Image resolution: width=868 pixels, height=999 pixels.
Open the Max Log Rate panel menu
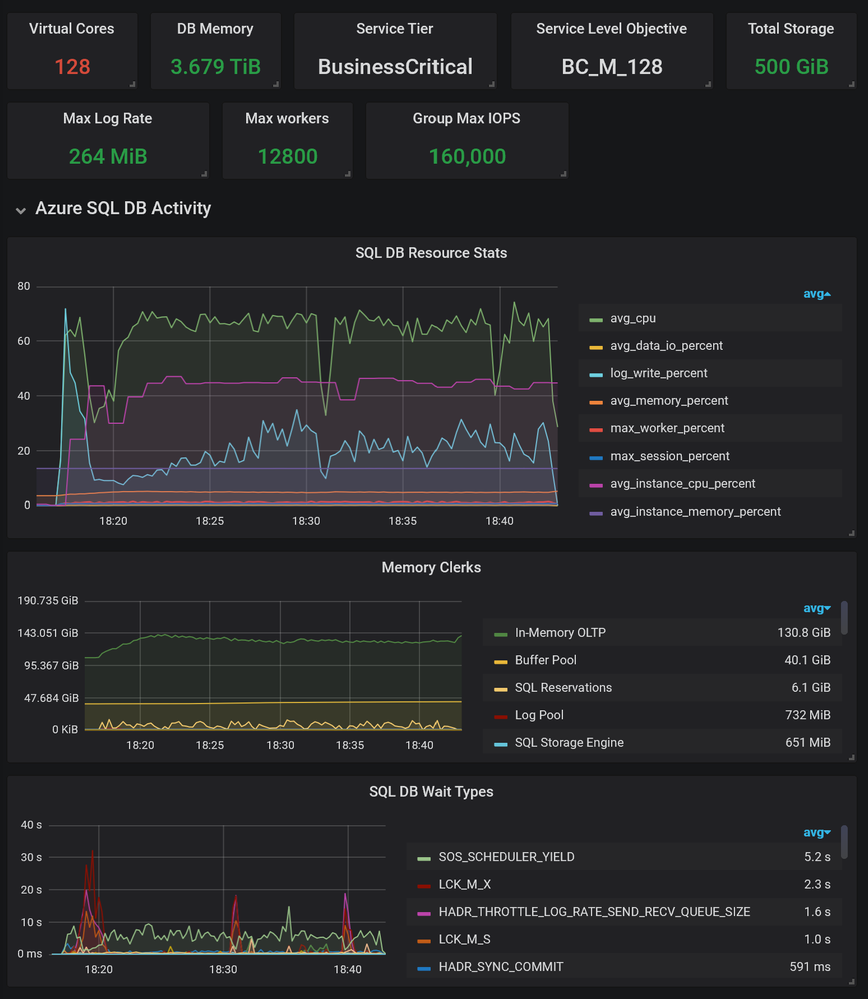point(108,119)
